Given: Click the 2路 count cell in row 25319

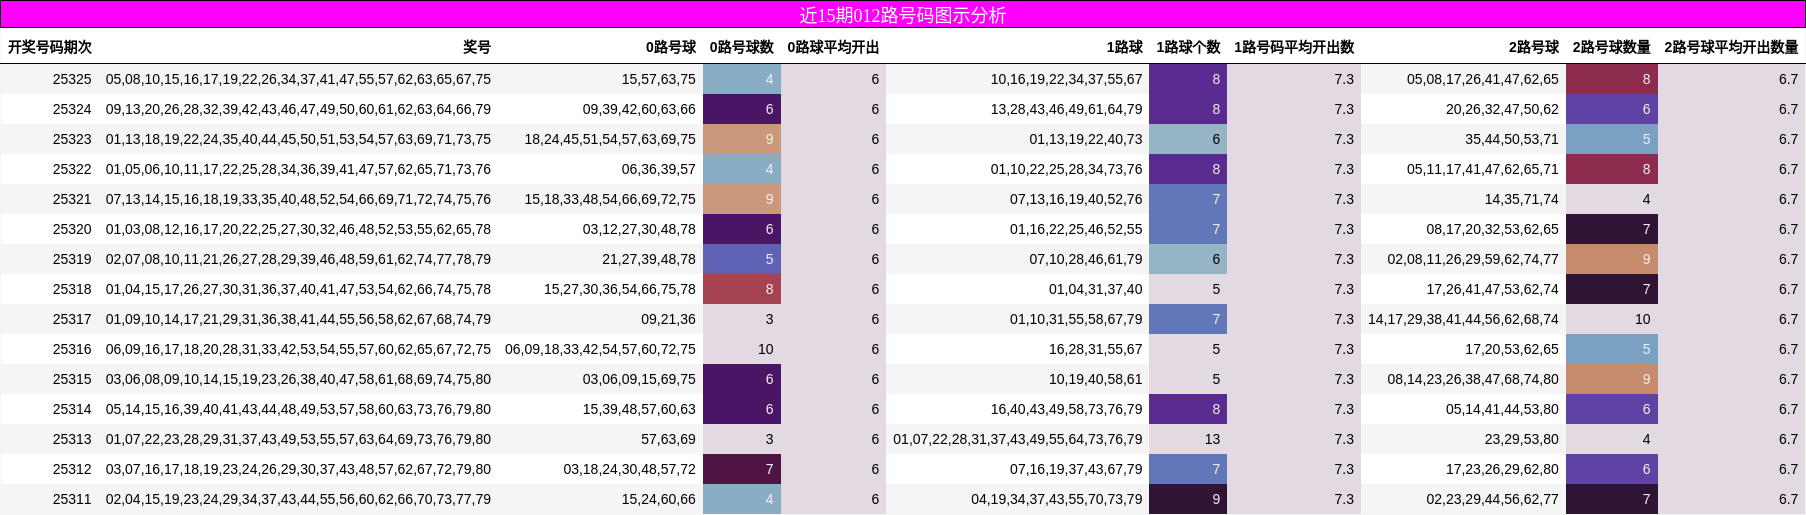Looking at the screenshot, I should [1612, 259].
